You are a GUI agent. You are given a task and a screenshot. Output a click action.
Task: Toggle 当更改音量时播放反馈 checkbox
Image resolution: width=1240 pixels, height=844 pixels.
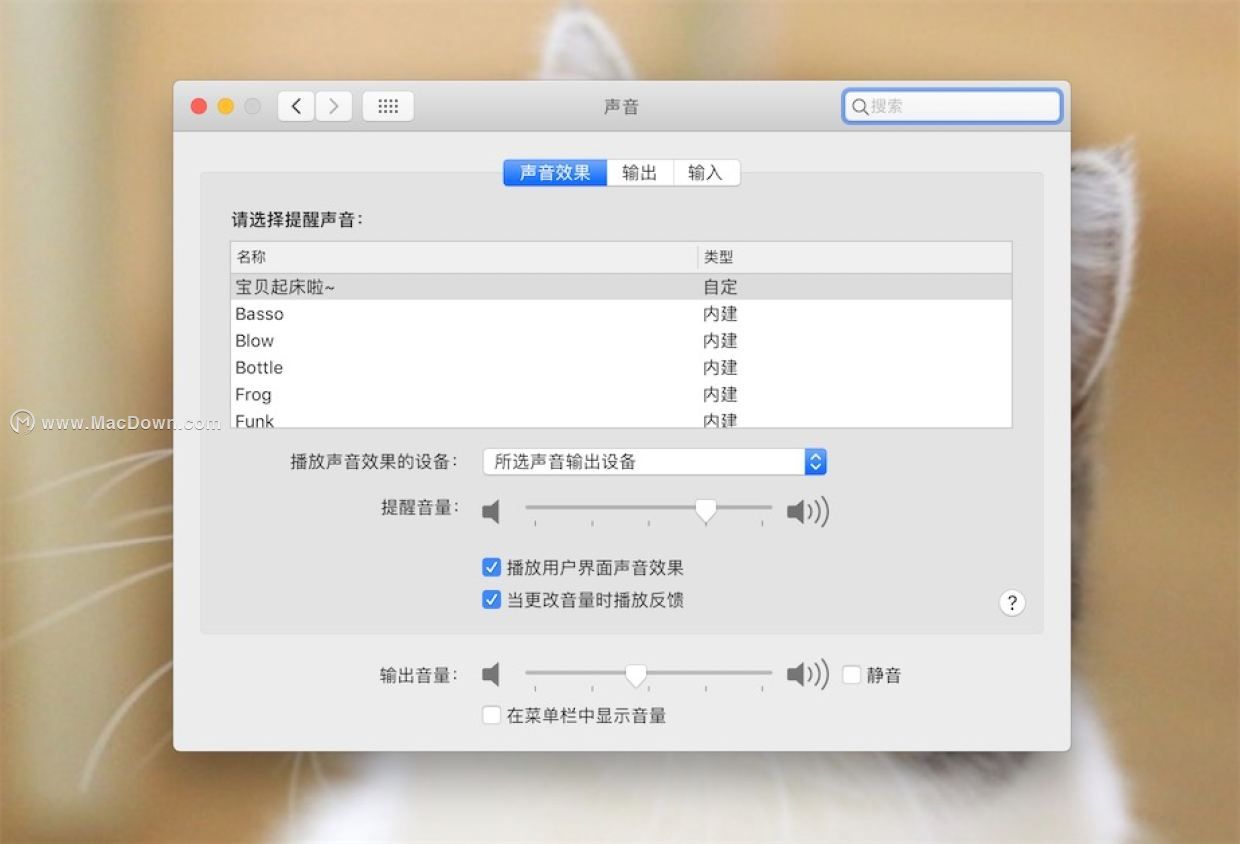[x=491, y=600]
